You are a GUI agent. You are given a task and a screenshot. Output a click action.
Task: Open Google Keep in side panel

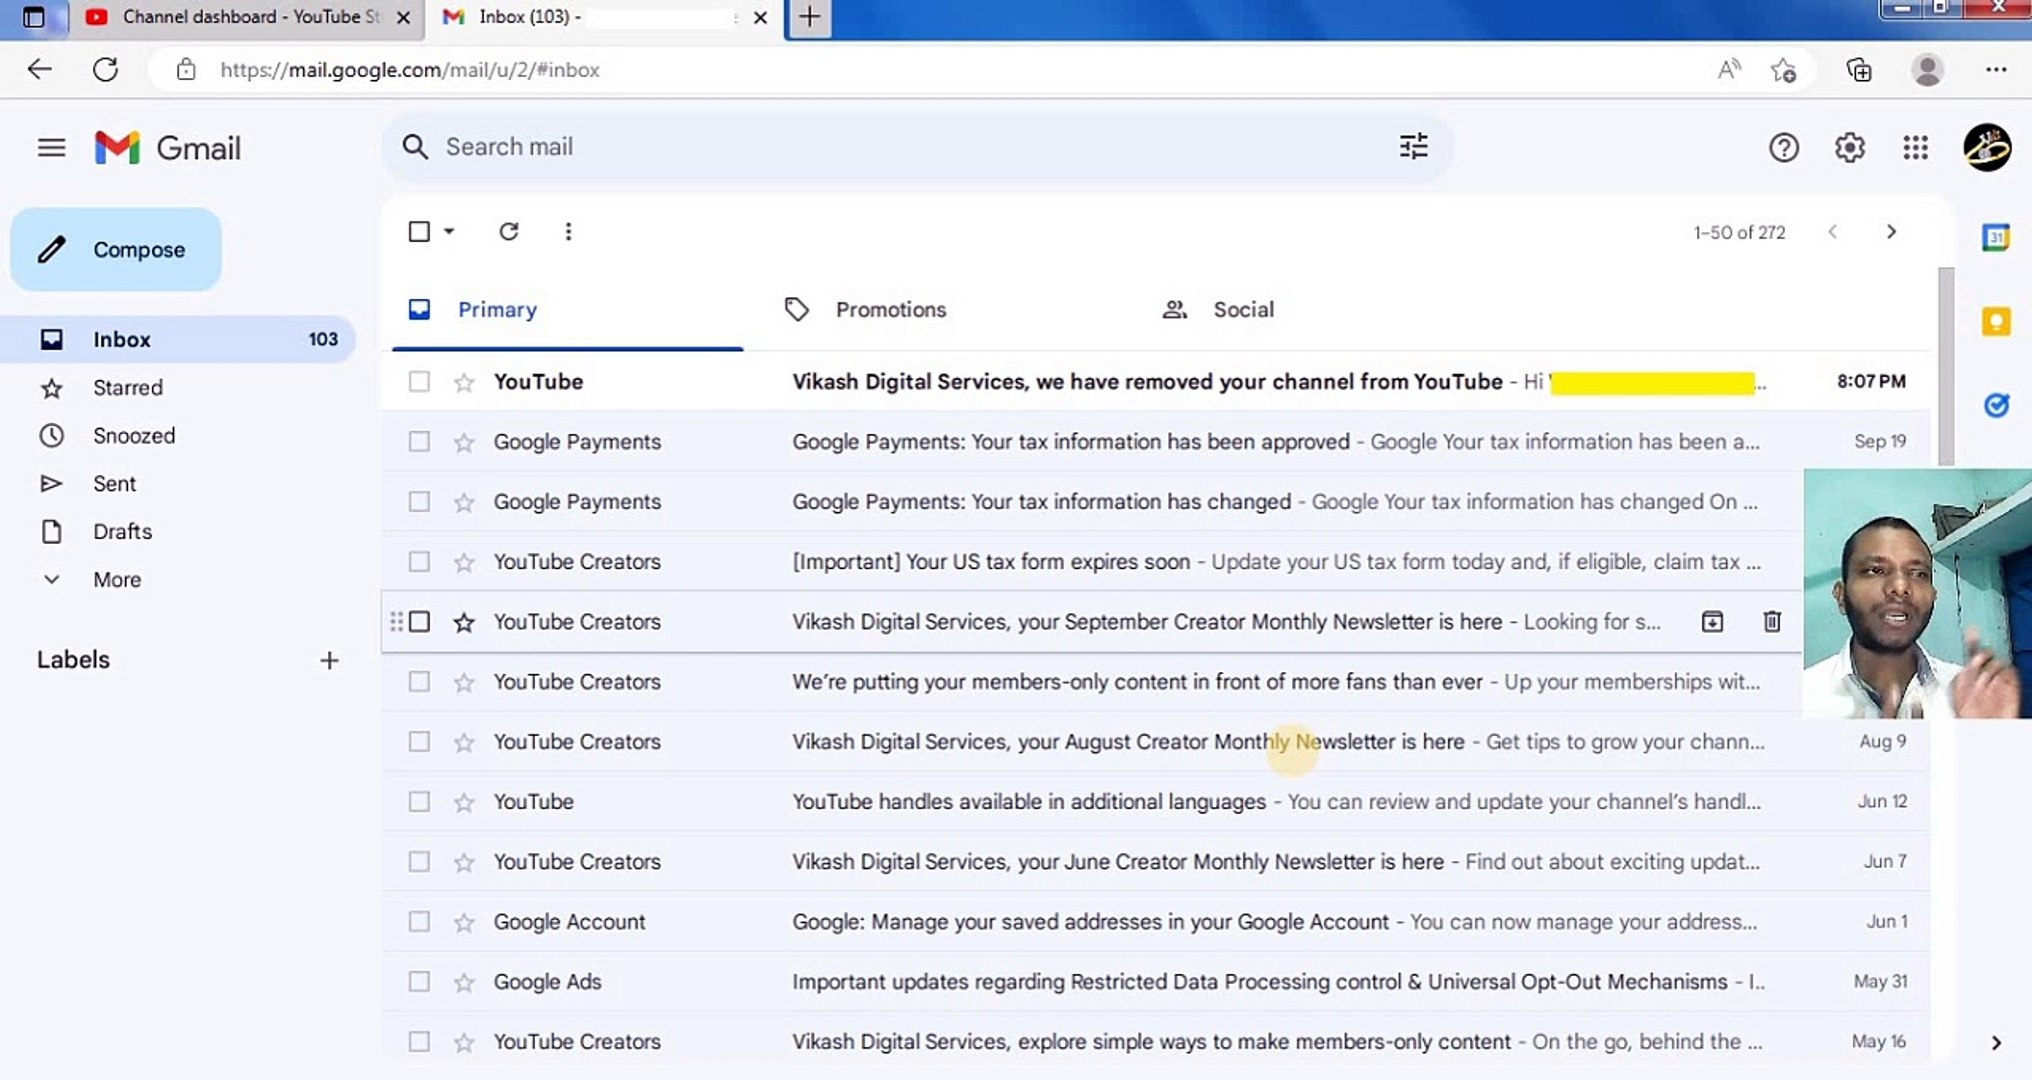1995,321
